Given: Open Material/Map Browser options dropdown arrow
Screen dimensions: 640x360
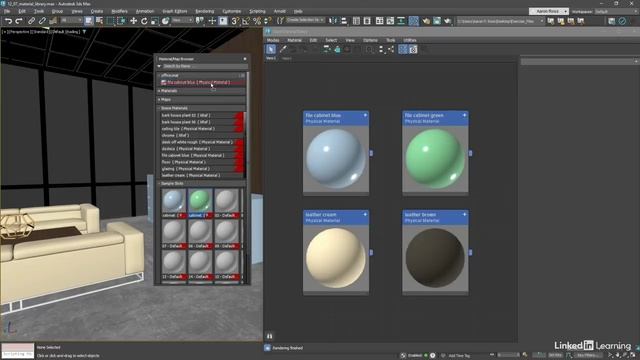Looking at the screenshot, I should tap(159, 66).
